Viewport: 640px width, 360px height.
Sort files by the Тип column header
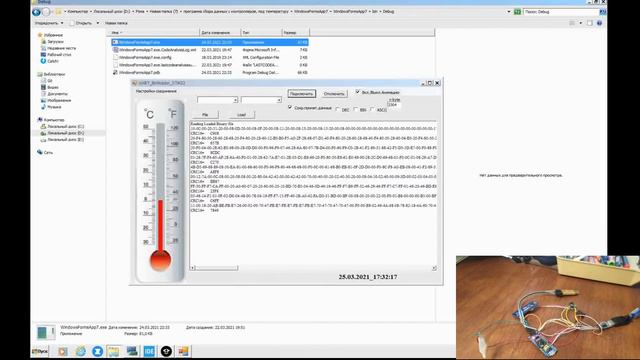[x=261, y=32]
